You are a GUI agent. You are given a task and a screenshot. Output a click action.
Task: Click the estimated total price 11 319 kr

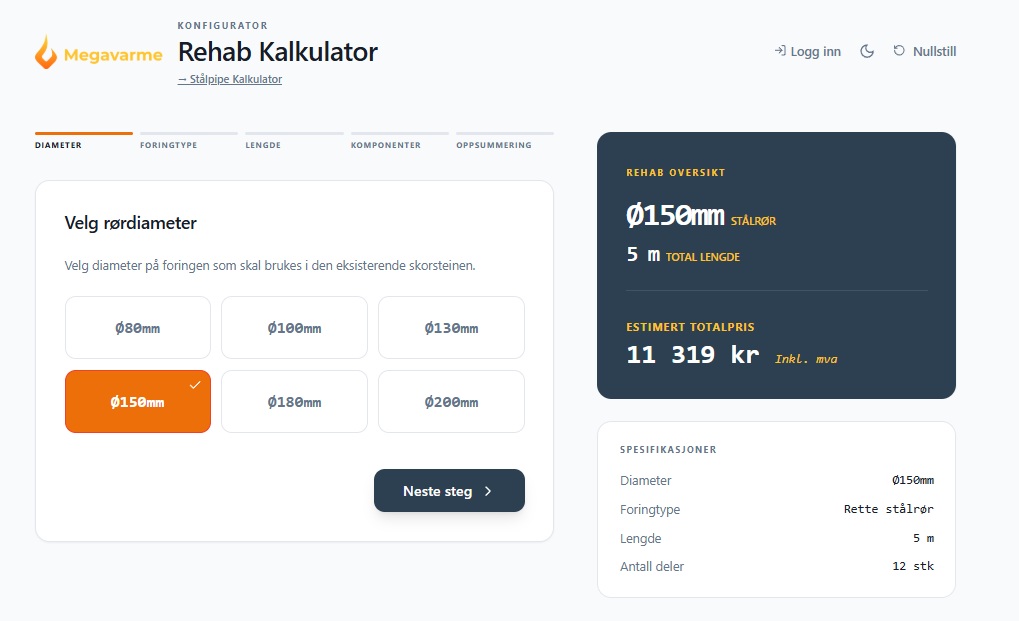point(692,355)
